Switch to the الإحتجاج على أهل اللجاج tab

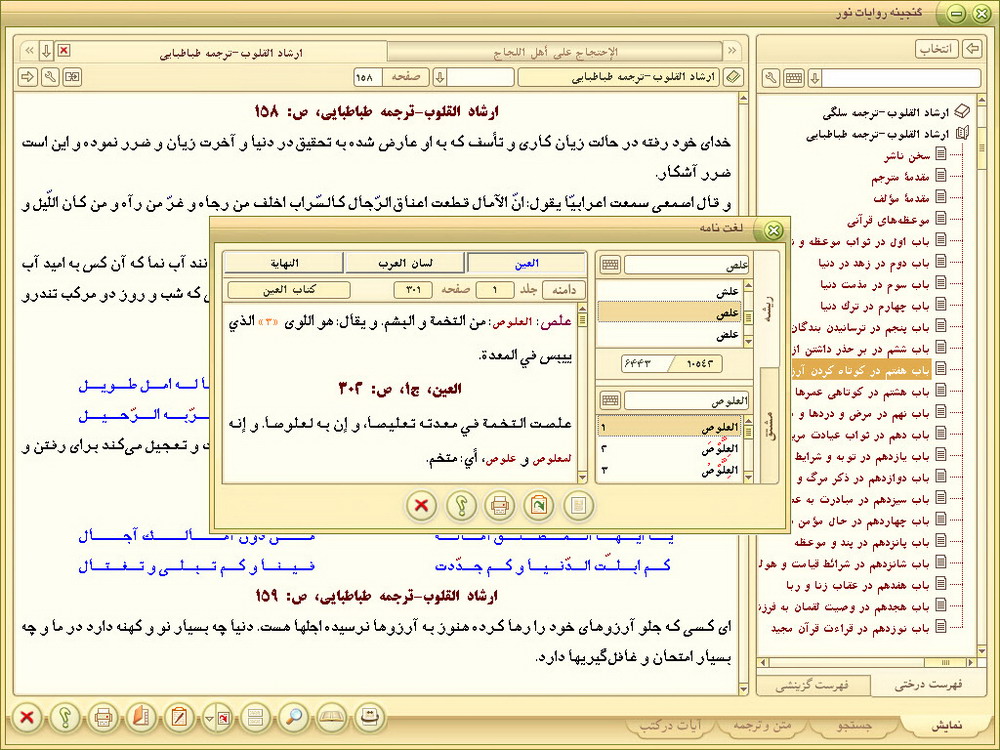point(555,52)
